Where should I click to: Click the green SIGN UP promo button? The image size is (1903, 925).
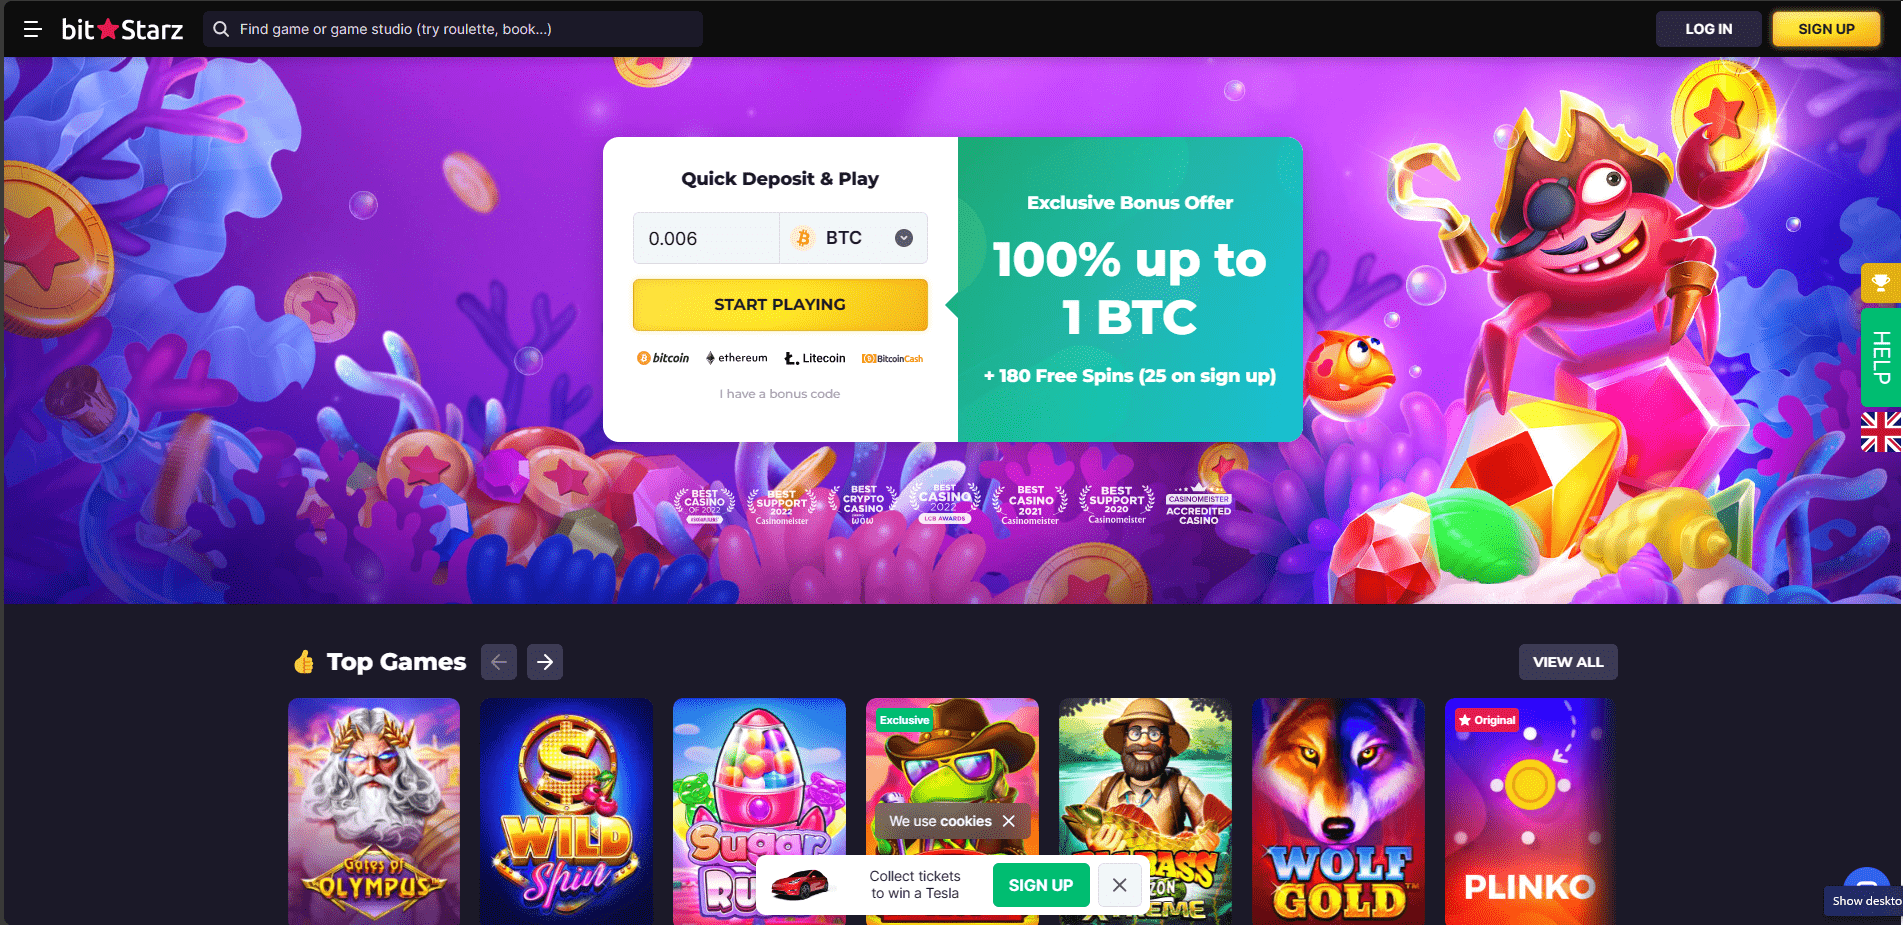pyautogui.click(x=1041, y=885)
